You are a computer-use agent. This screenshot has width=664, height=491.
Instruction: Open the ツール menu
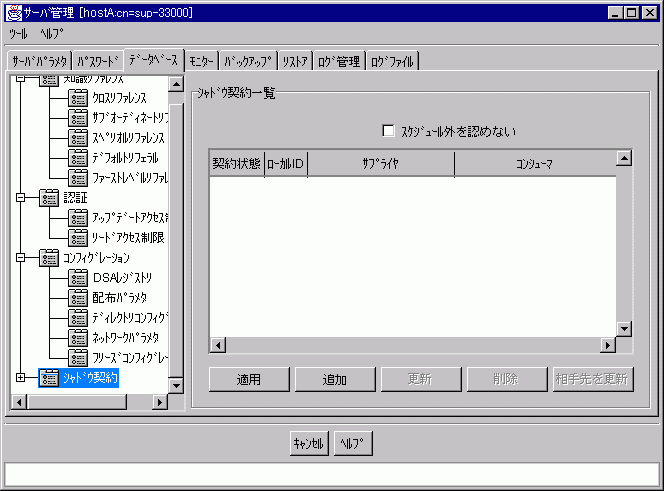[x=18, y=33]
